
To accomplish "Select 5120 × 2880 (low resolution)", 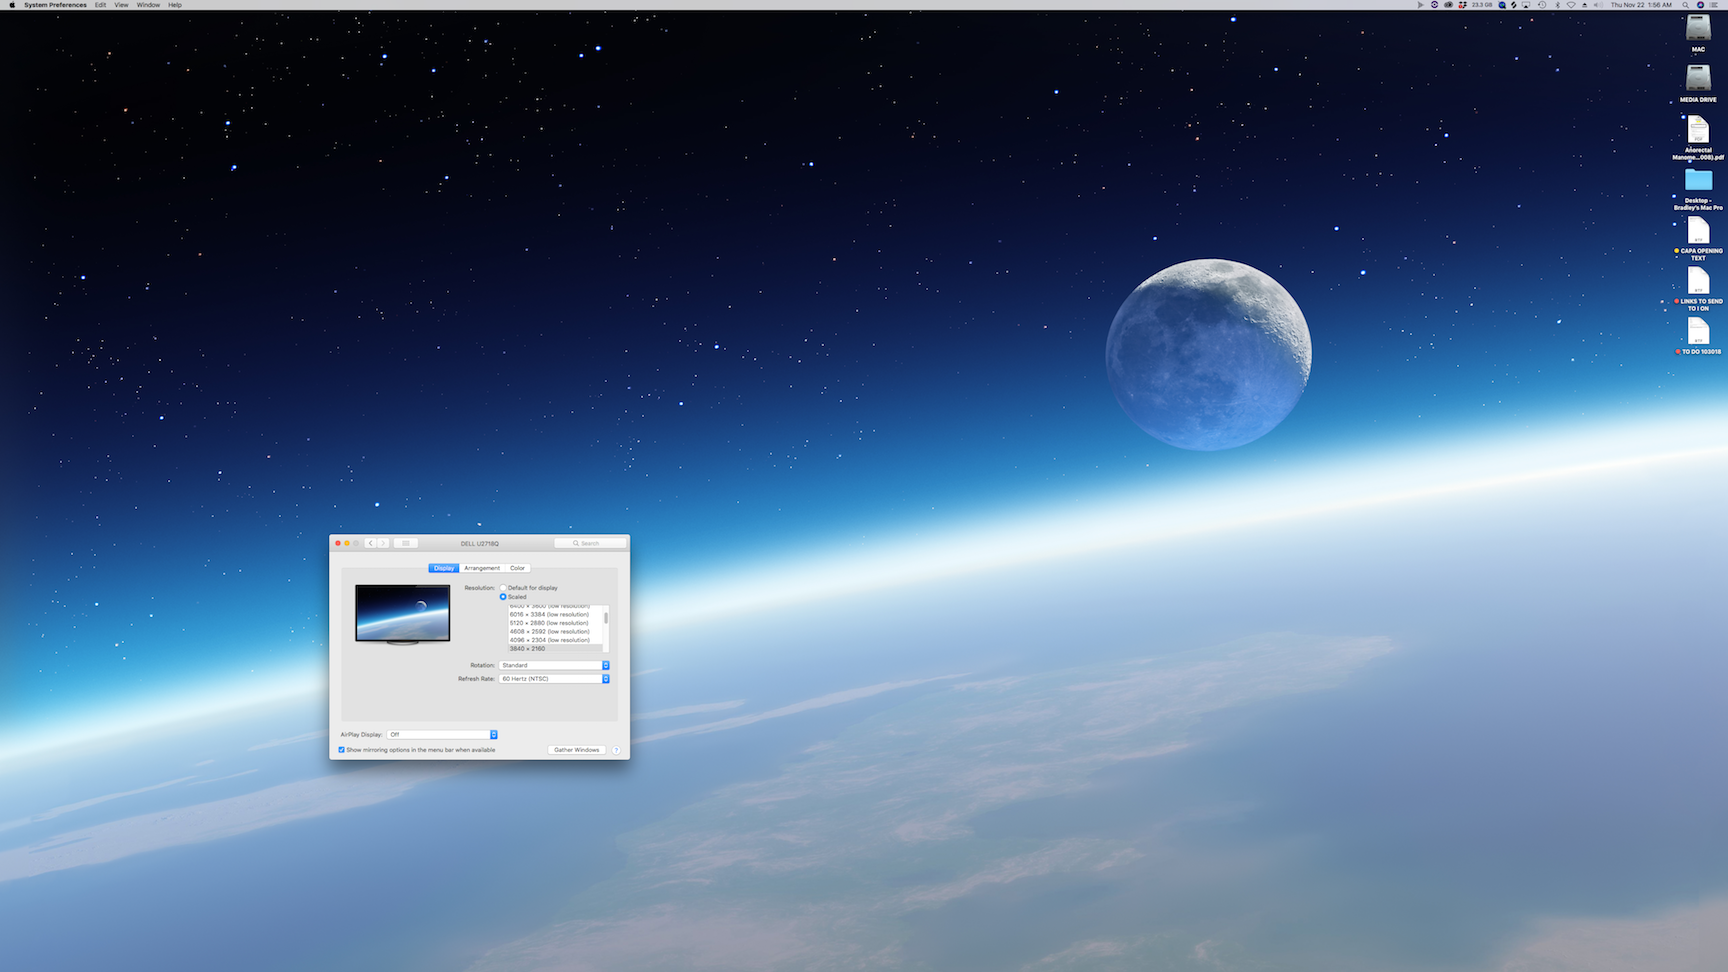I will [549, 623].
